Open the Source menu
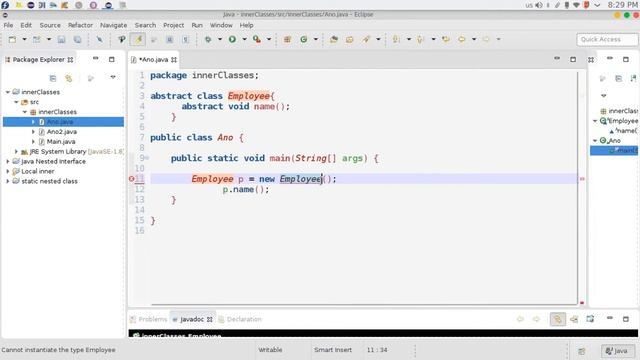This screenshot has height=360, width=640. click(50, 25)
